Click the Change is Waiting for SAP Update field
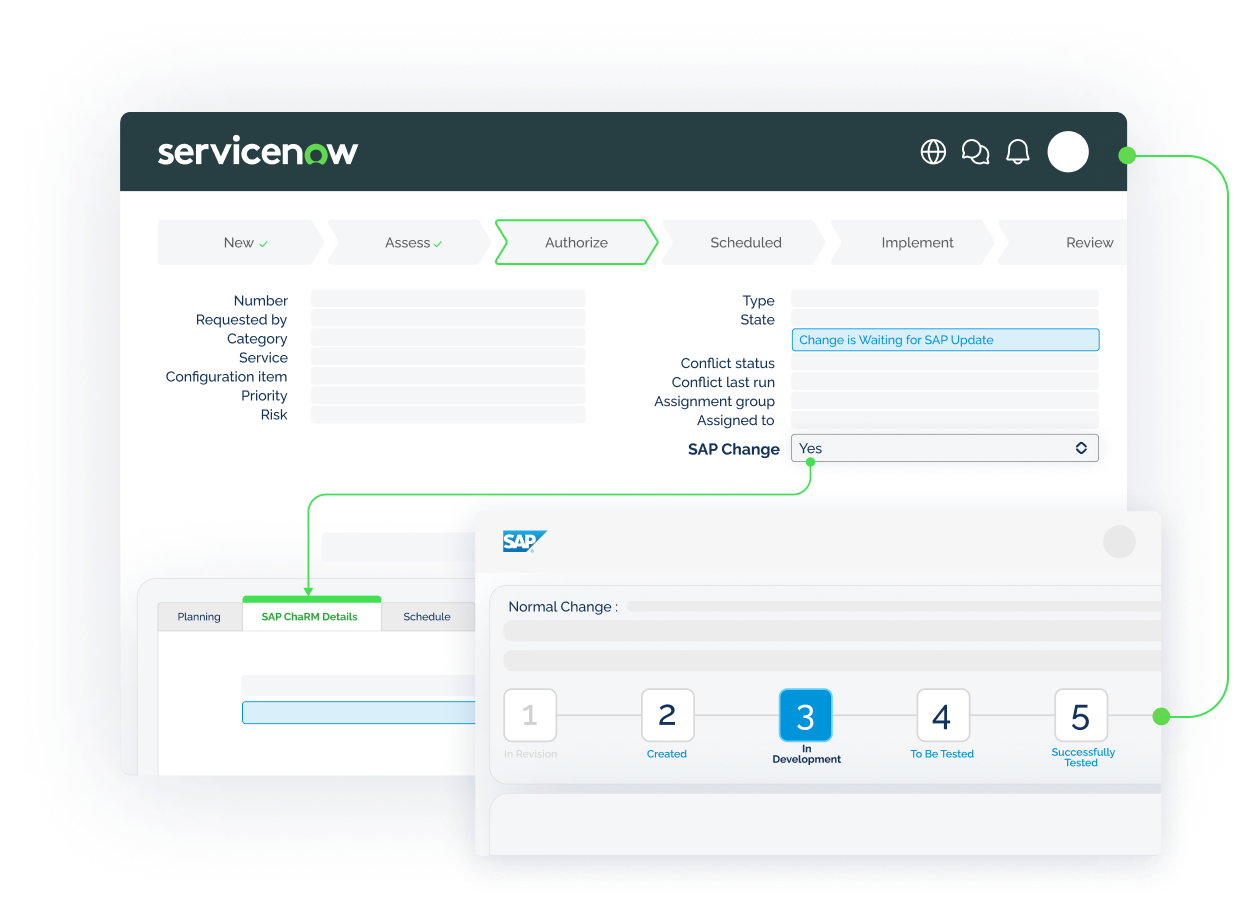This screenshot has width=1248, height=904. pos(944,340)
